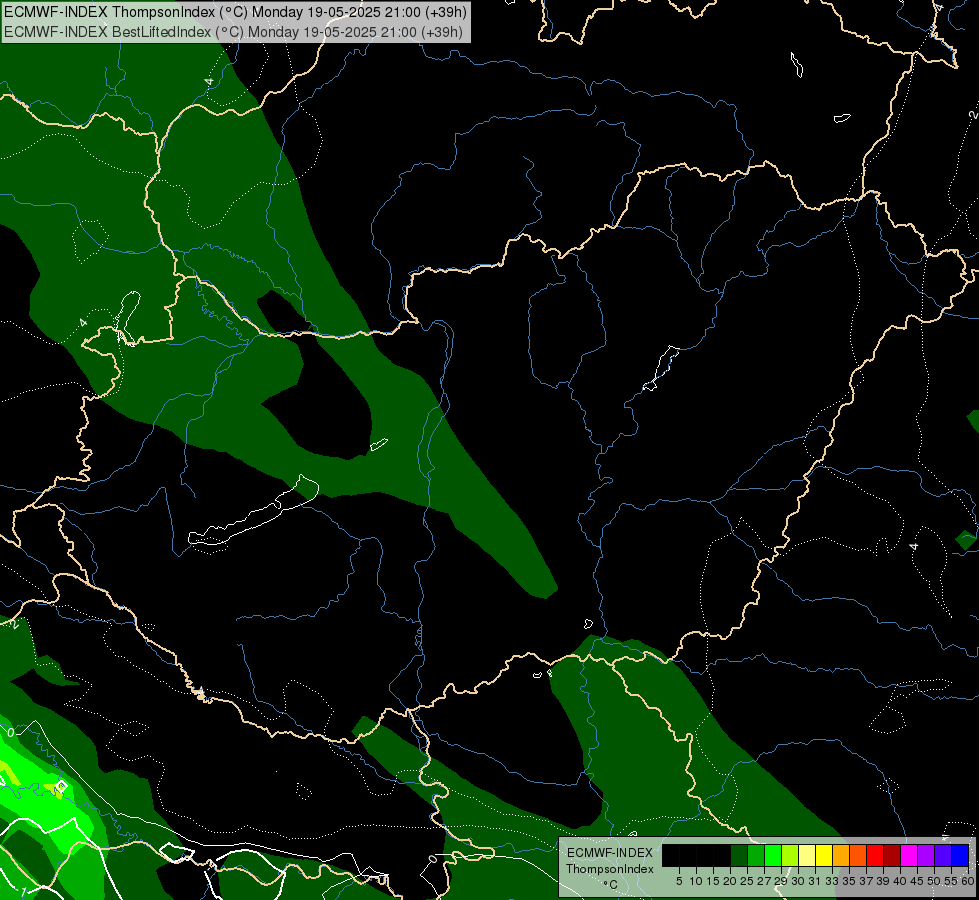Click the legend label 'ThompsonIndex'
Image resolution: width=979 pixels, height=900 pixels.
coord(610,869)
